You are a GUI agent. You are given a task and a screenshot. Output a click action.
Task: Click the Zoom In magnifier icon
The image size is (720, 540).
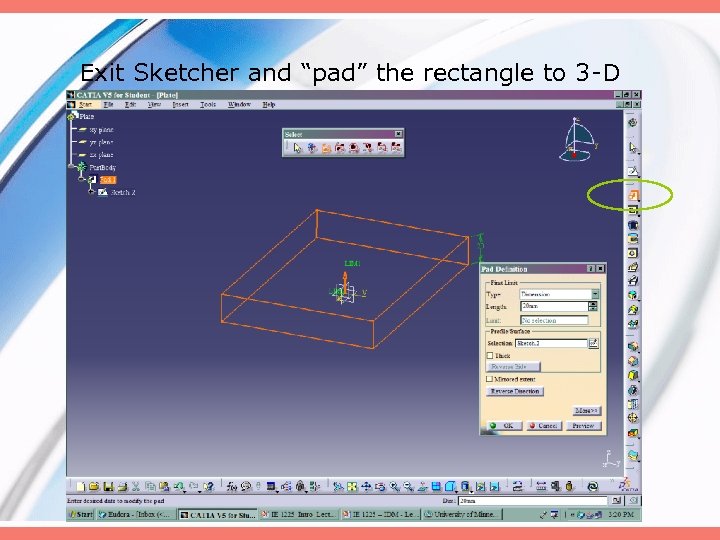(394, 486)
